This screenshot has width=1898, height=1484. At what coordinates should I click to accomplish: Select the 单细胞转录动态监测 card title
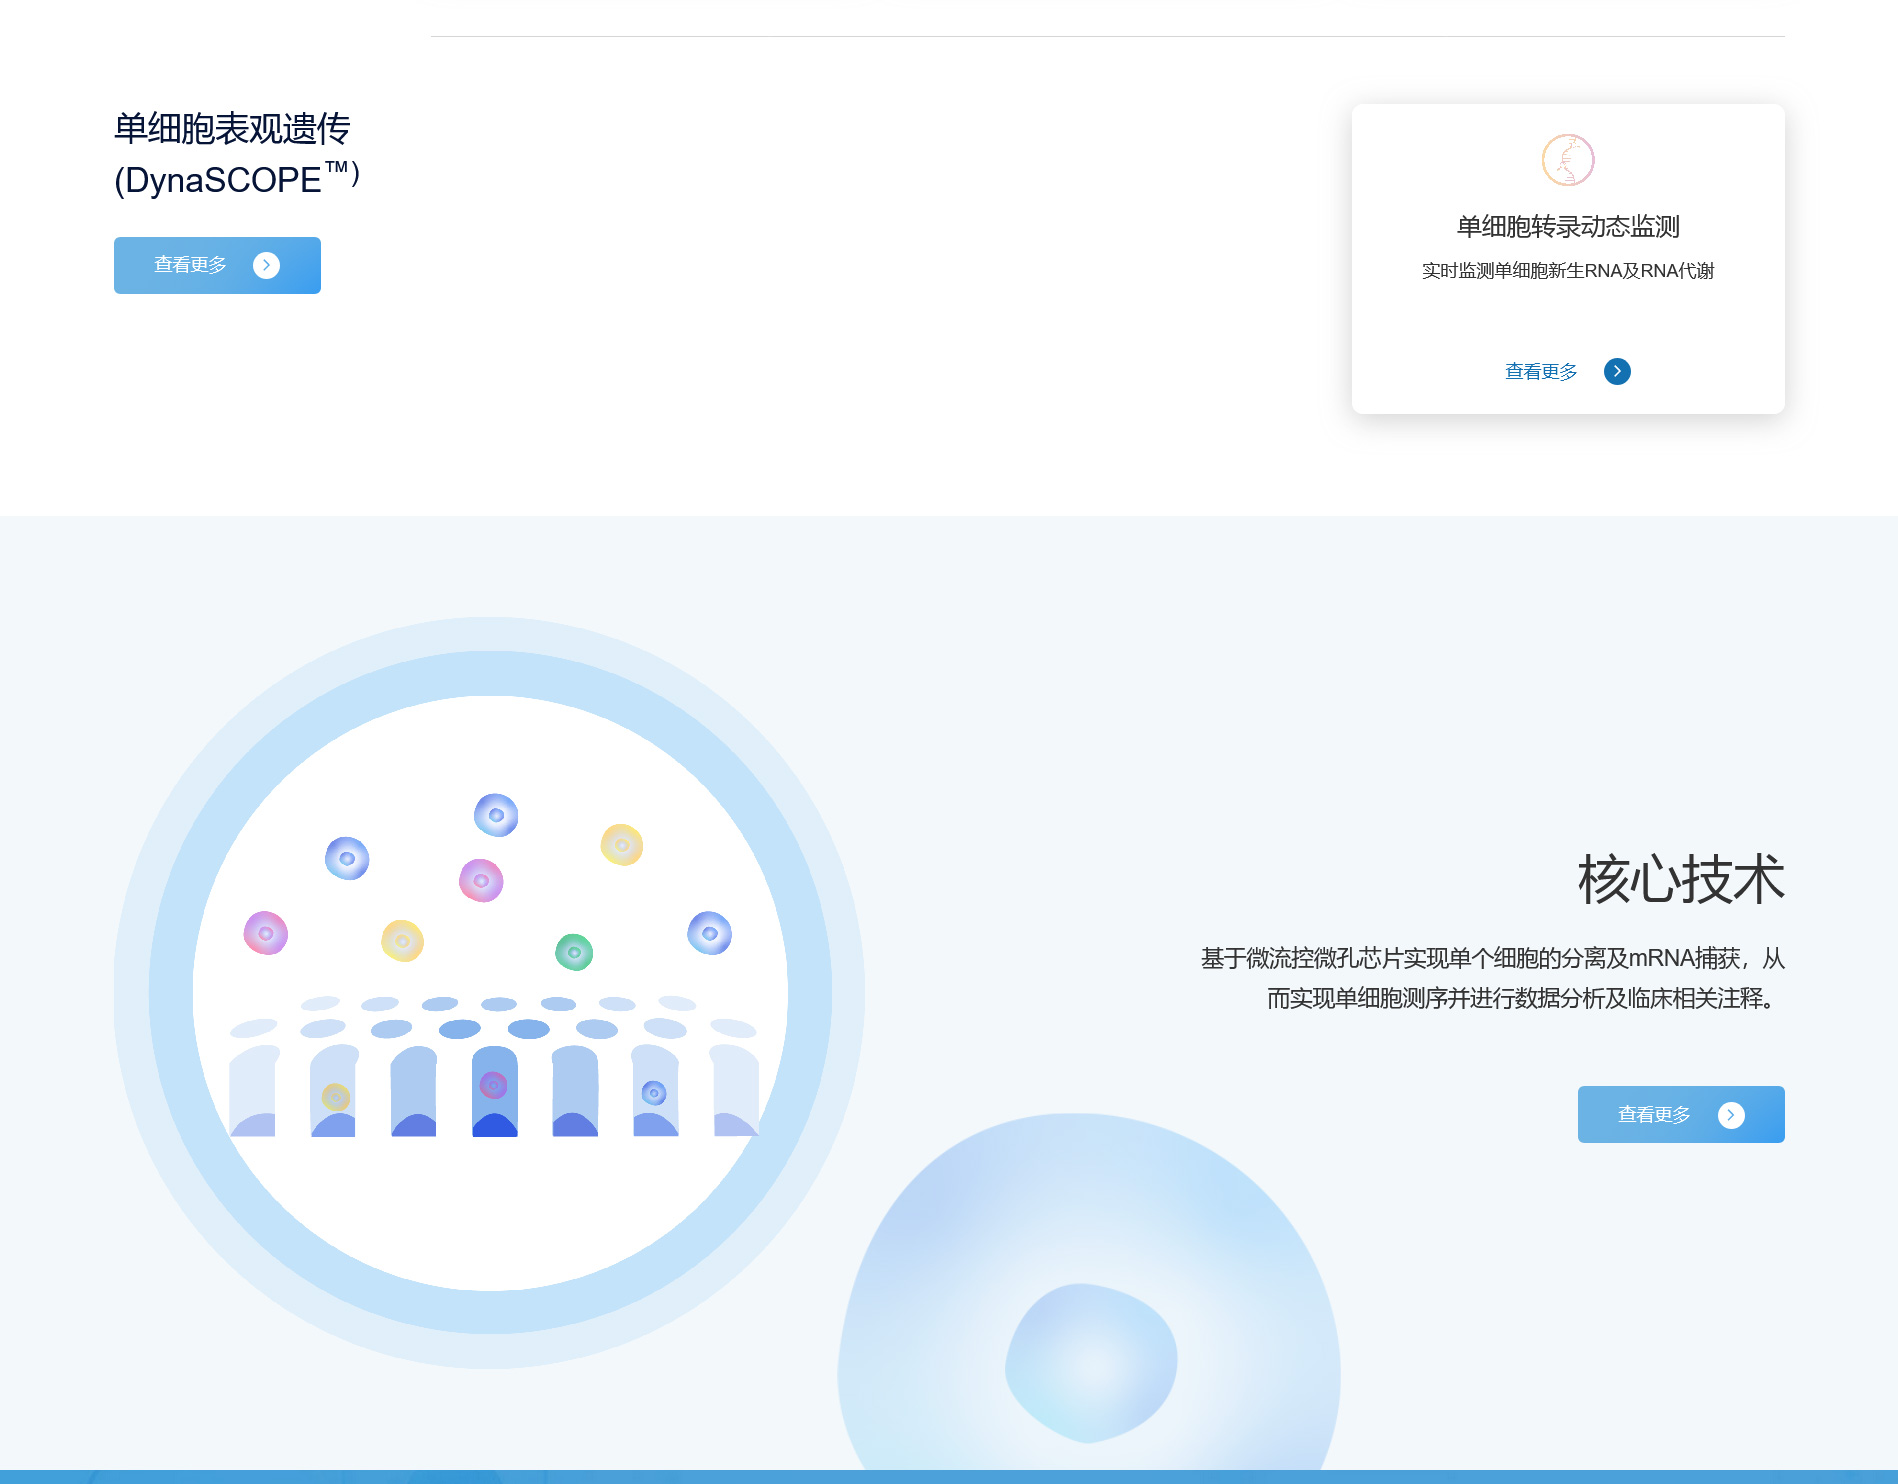pyautogui.click(x=1567, y=227)
